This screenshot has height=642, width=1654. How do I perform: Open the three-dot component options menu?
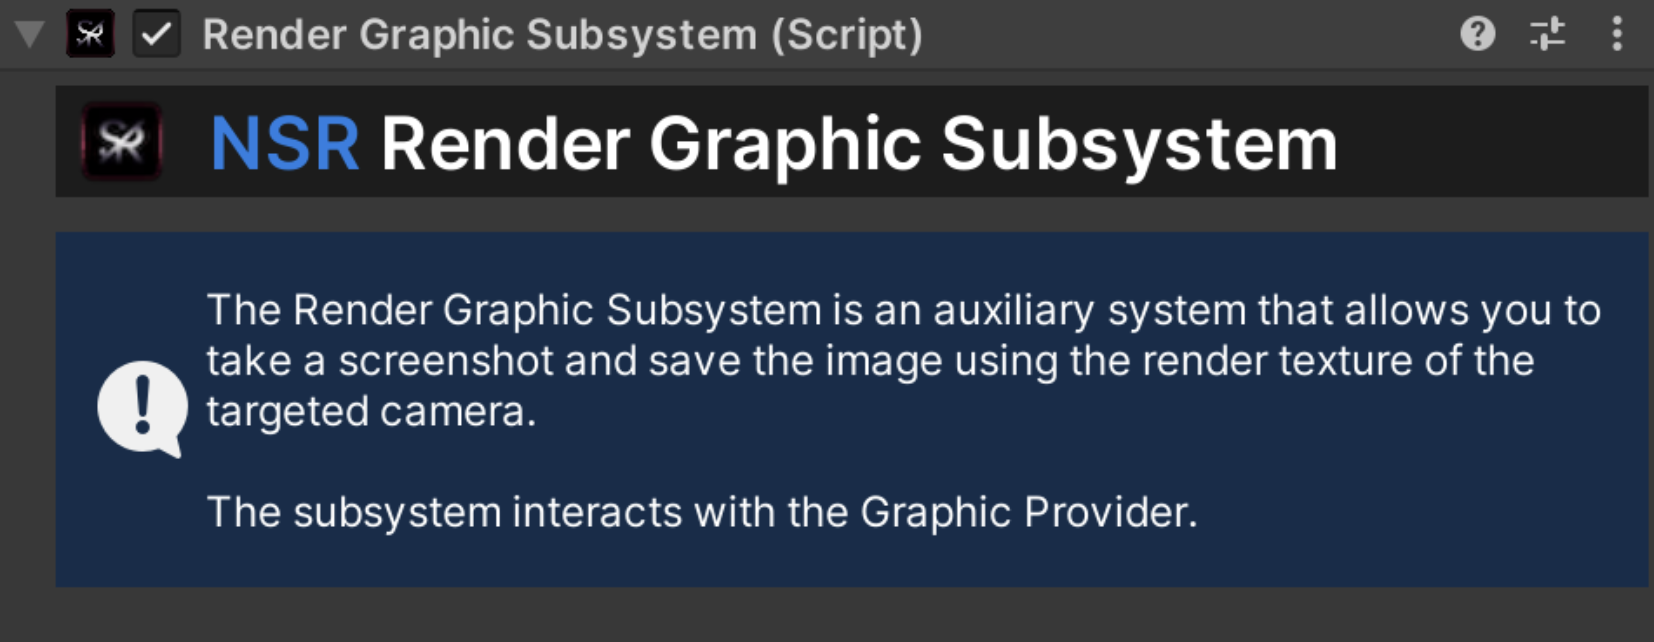1616,34
